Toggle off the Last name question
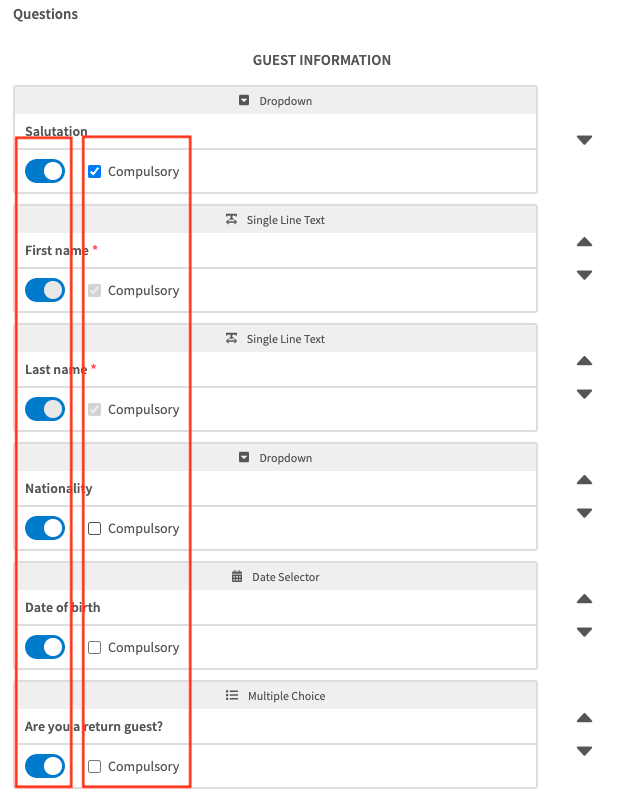 click(x=45, y=409)
